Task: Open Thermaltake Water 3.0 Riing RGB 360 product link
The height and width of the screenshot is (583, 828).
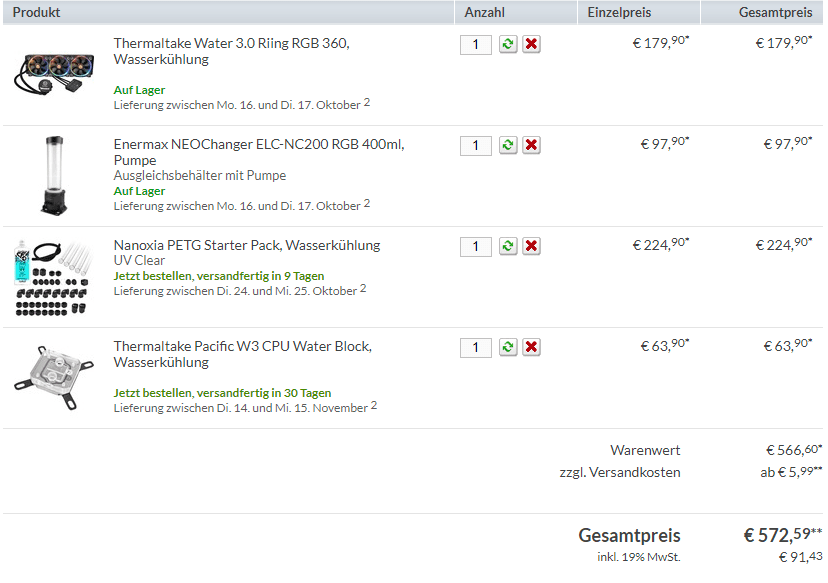Action: pos(231,51)
